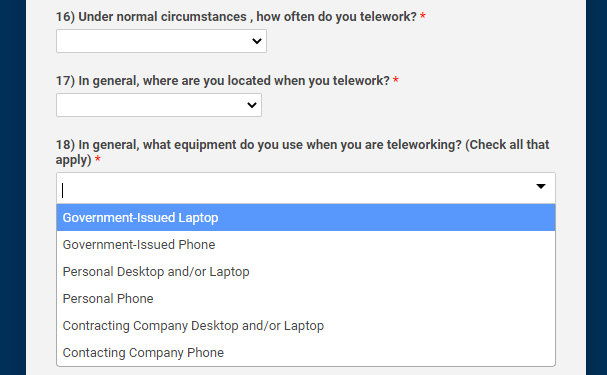
Task: Click the dark blue right page margin
Action: (x=596, y=187)
